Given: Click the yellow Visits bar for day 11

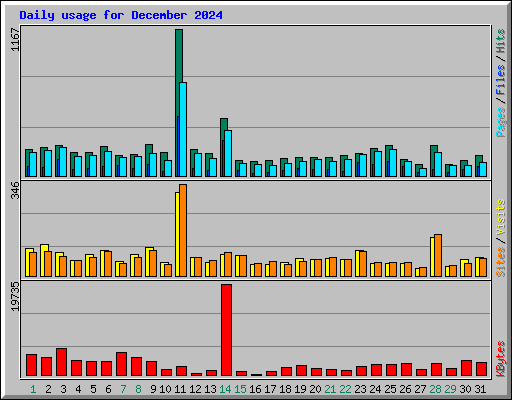Looking at the screenshot, I should pyautogui.click(x=177, y=234).
